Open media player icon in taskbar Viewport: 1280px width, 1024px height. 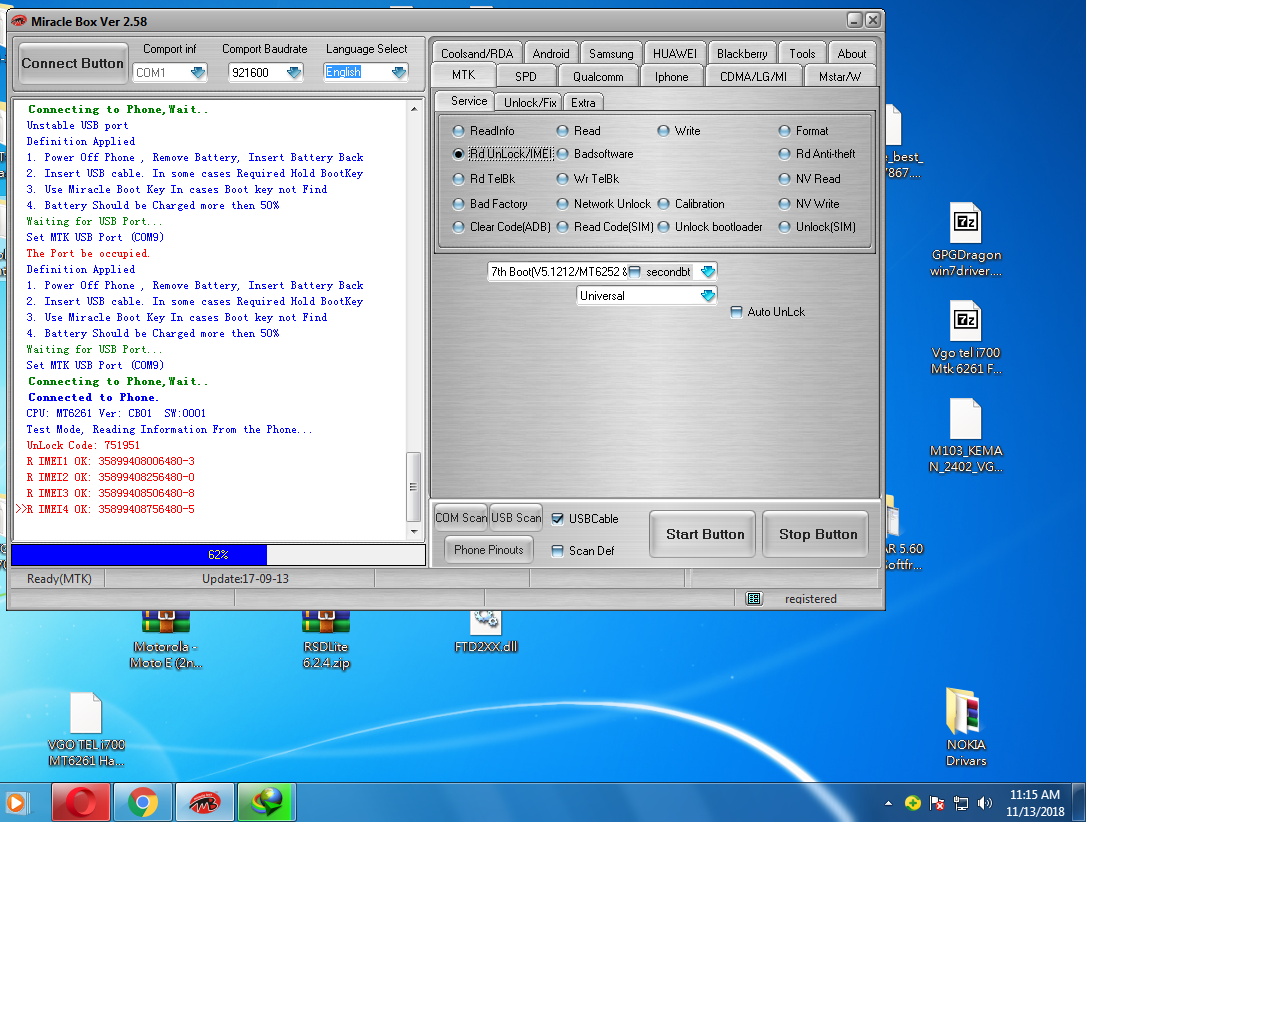click(15, 802)
